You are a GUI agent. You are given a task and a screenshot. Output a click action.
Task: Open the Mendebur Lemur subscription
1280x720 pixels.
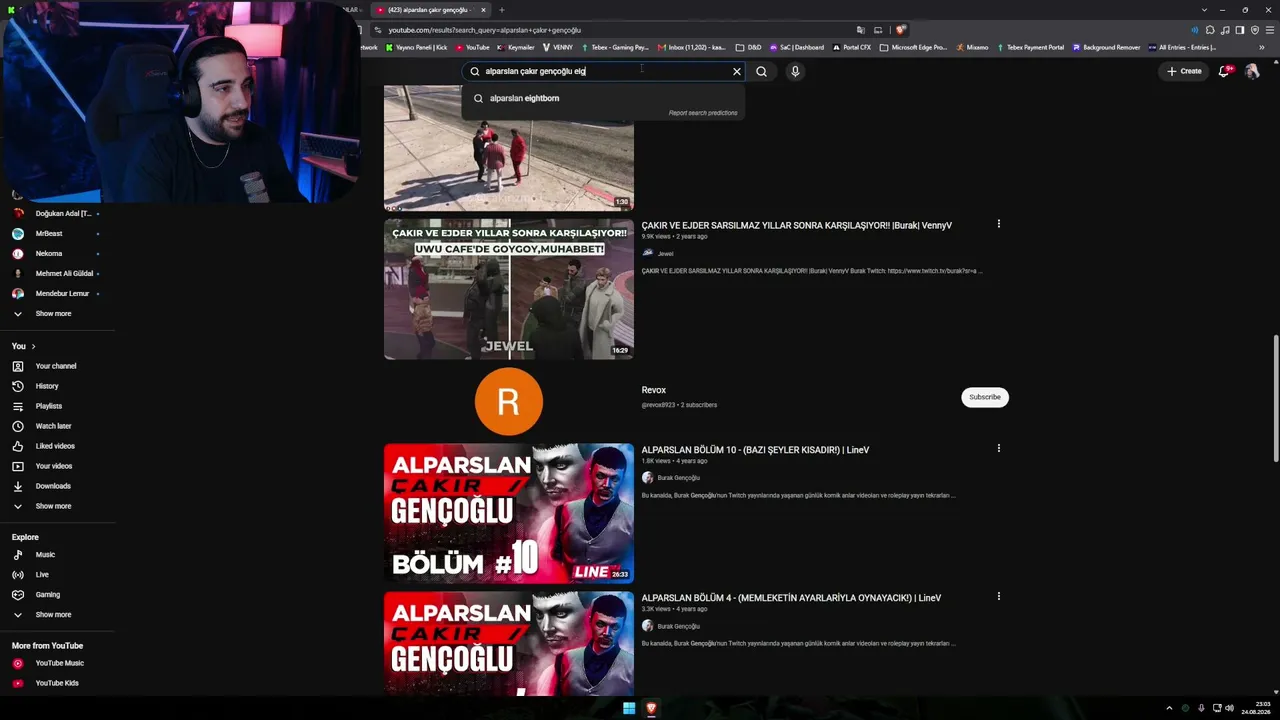click(x=62, y=294)
